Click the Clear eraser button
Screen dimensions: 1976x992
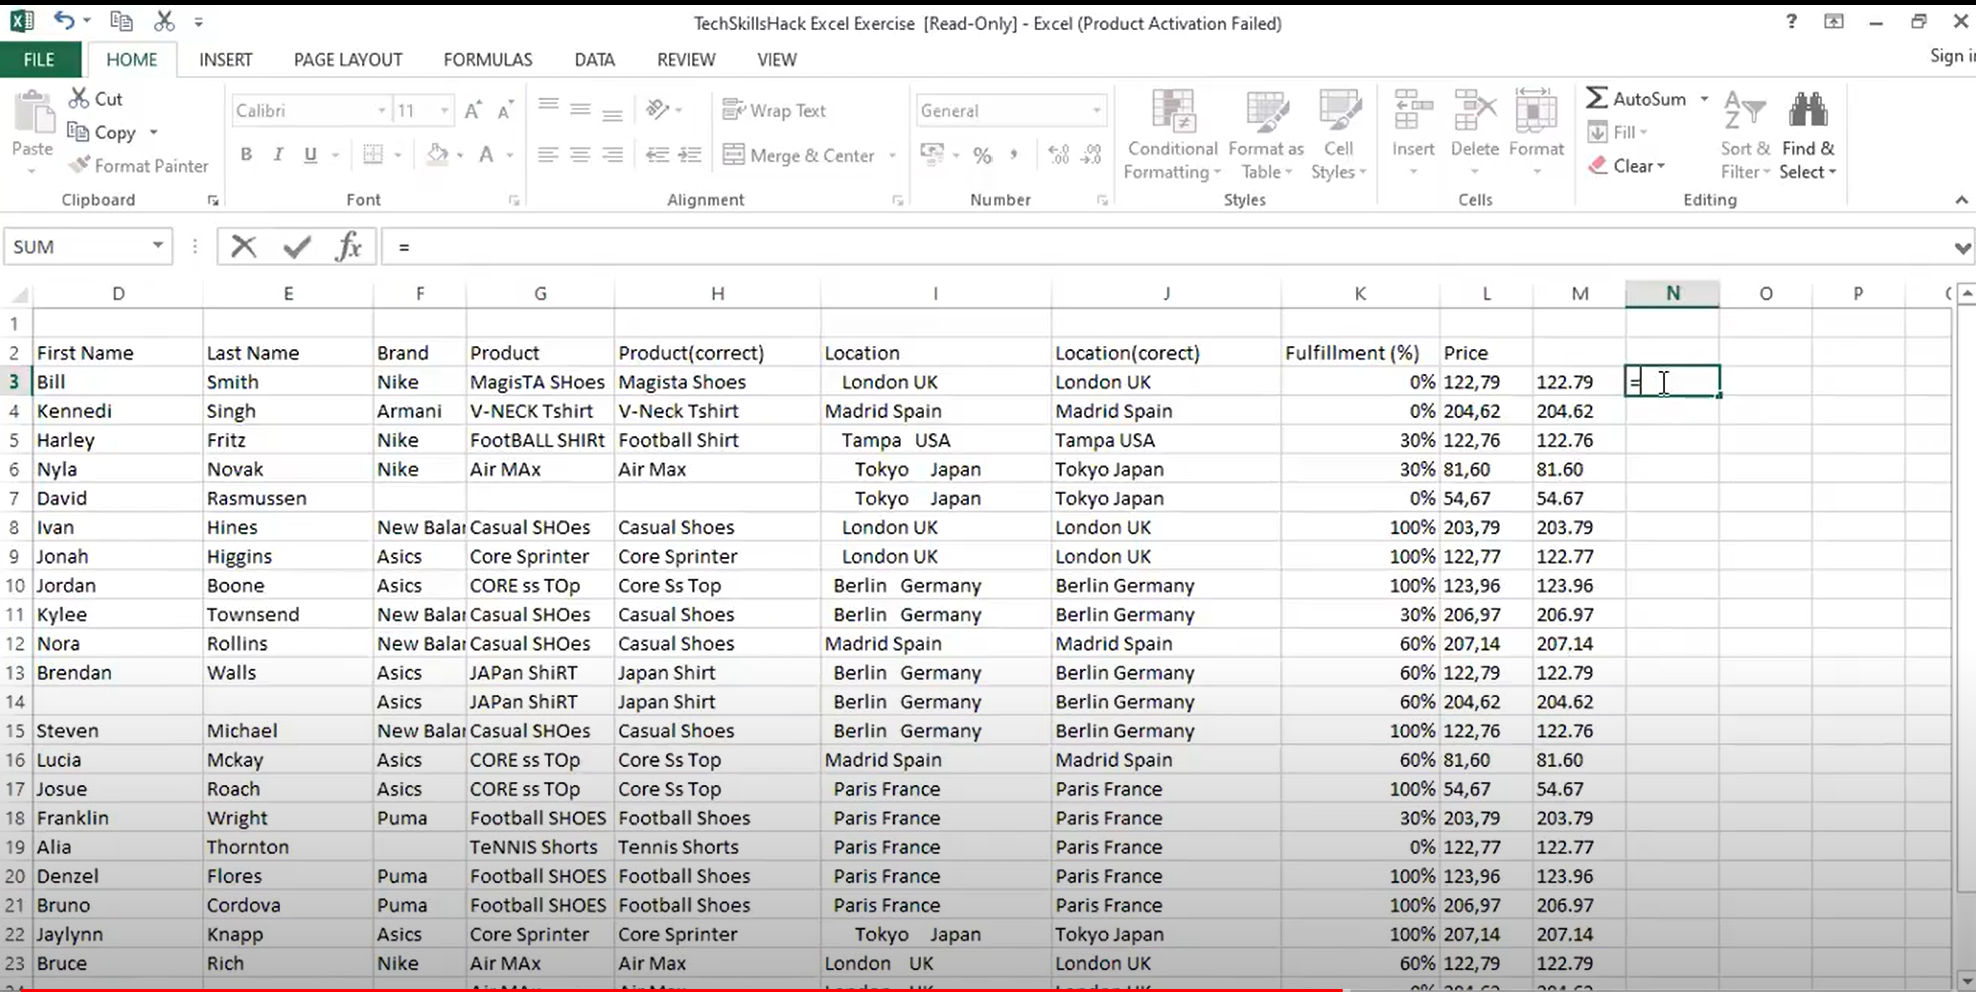coord(1626,166)
